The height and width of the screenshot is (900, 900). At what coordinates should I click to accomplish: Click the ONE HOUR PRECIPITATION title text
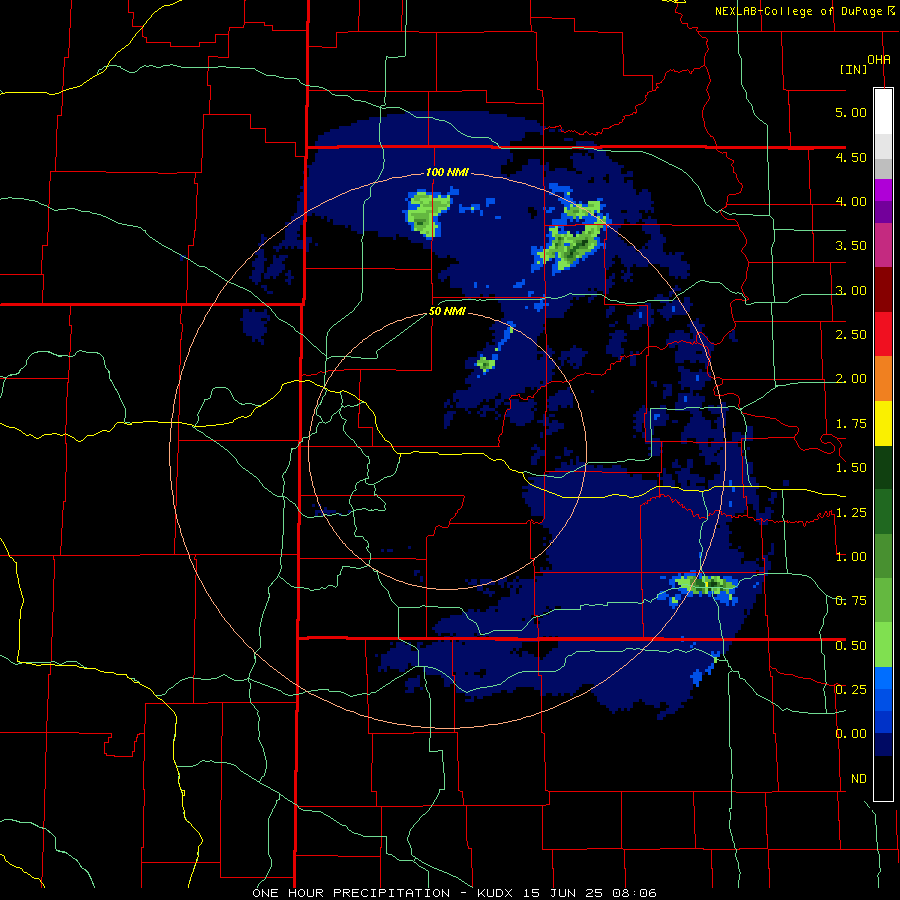coord(351,893)
